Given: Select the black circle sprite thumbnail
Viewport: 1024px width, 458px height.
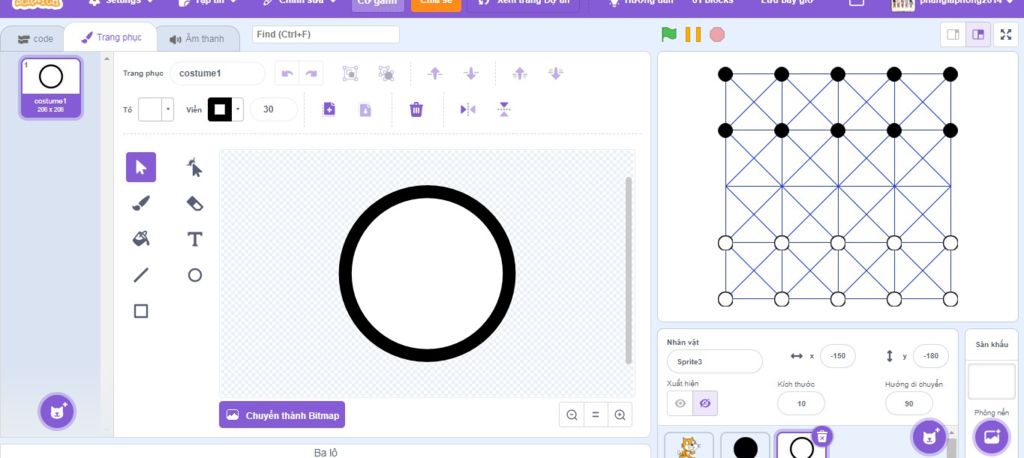Looking at the screenshot, I should pyautogui.click(x=745, y=446).
